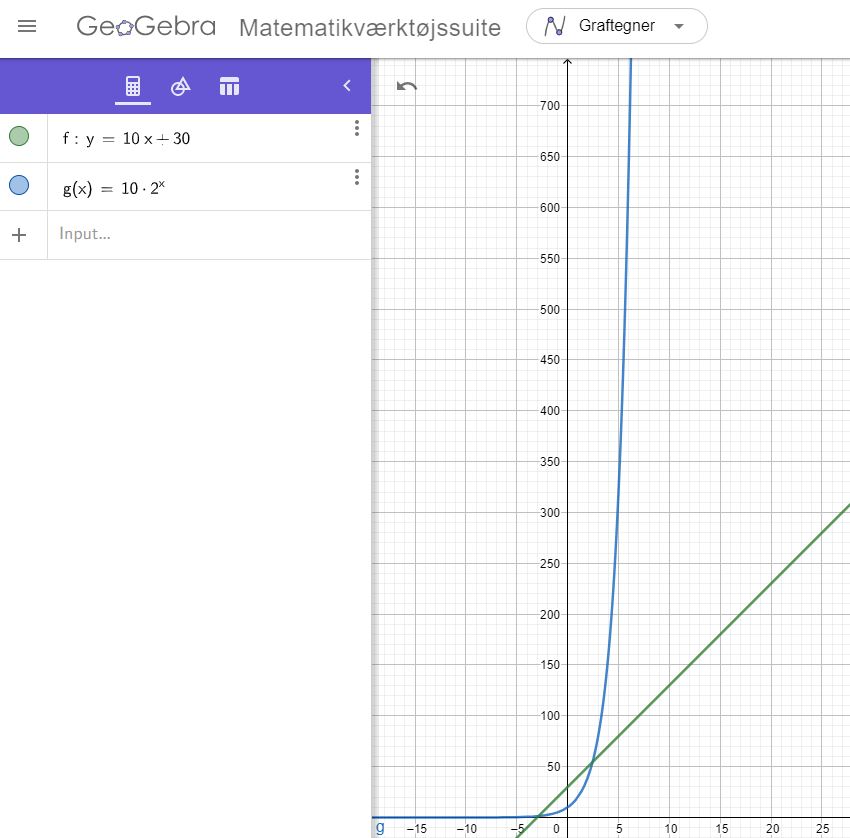The image size is (850, 838).
Task: Click the 700 label on y-axis
Action: click(549, 106)
